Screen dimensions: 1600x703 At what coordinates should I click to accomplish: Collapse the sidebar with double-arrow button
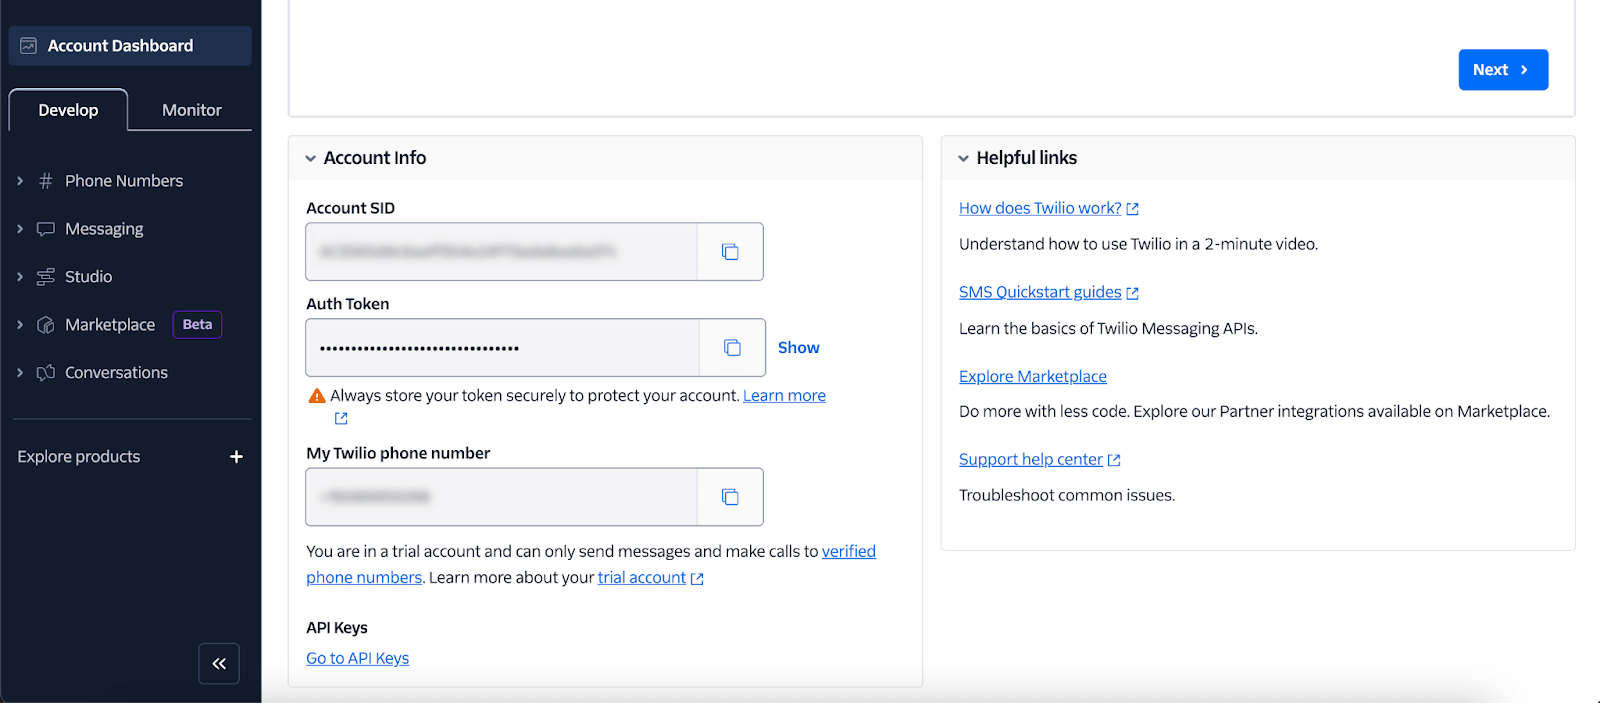pyautogui.click(x=219, y=663)
